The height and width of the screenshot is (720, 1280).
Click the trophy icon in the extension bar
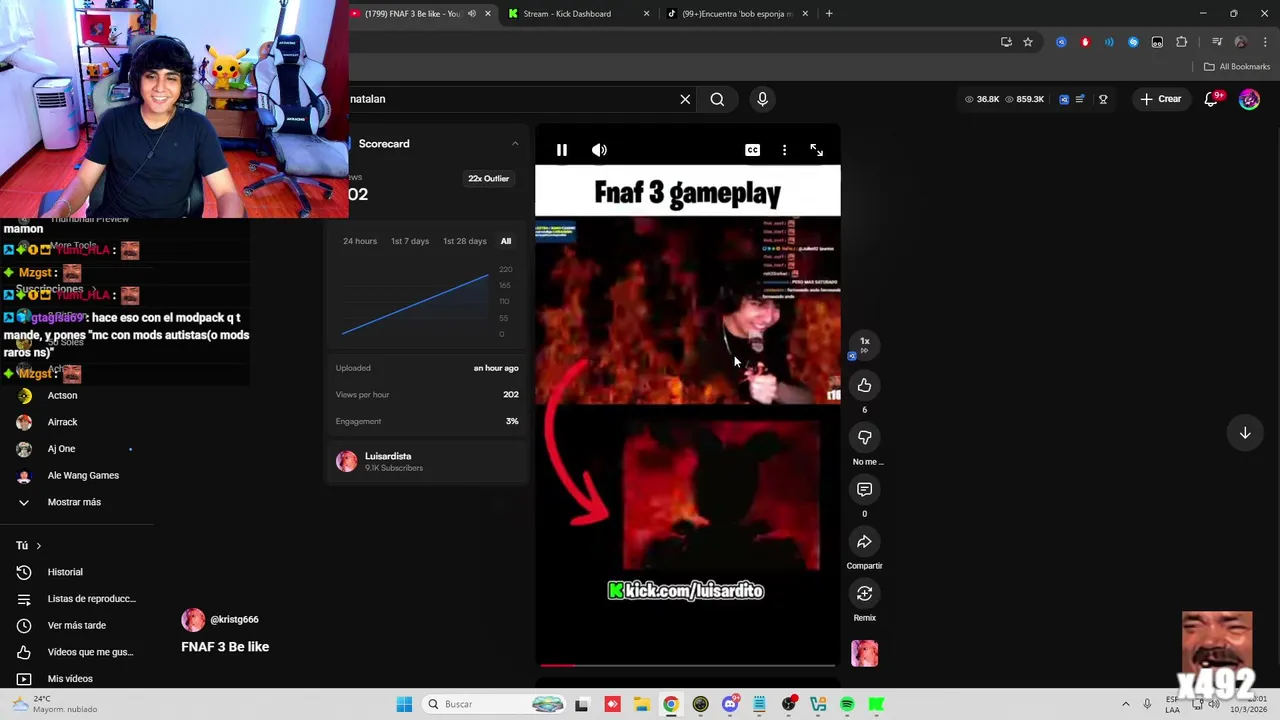[1103, 99]
